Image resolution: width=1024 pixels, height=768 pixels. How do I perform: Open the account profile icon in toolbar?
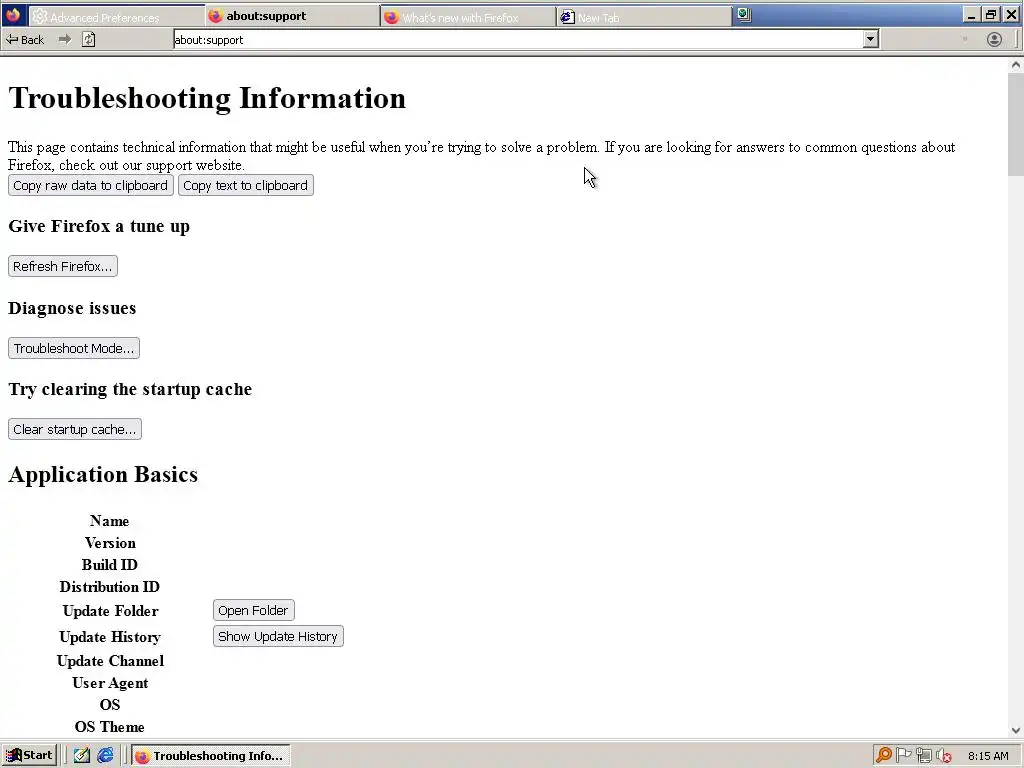[994, 40]
